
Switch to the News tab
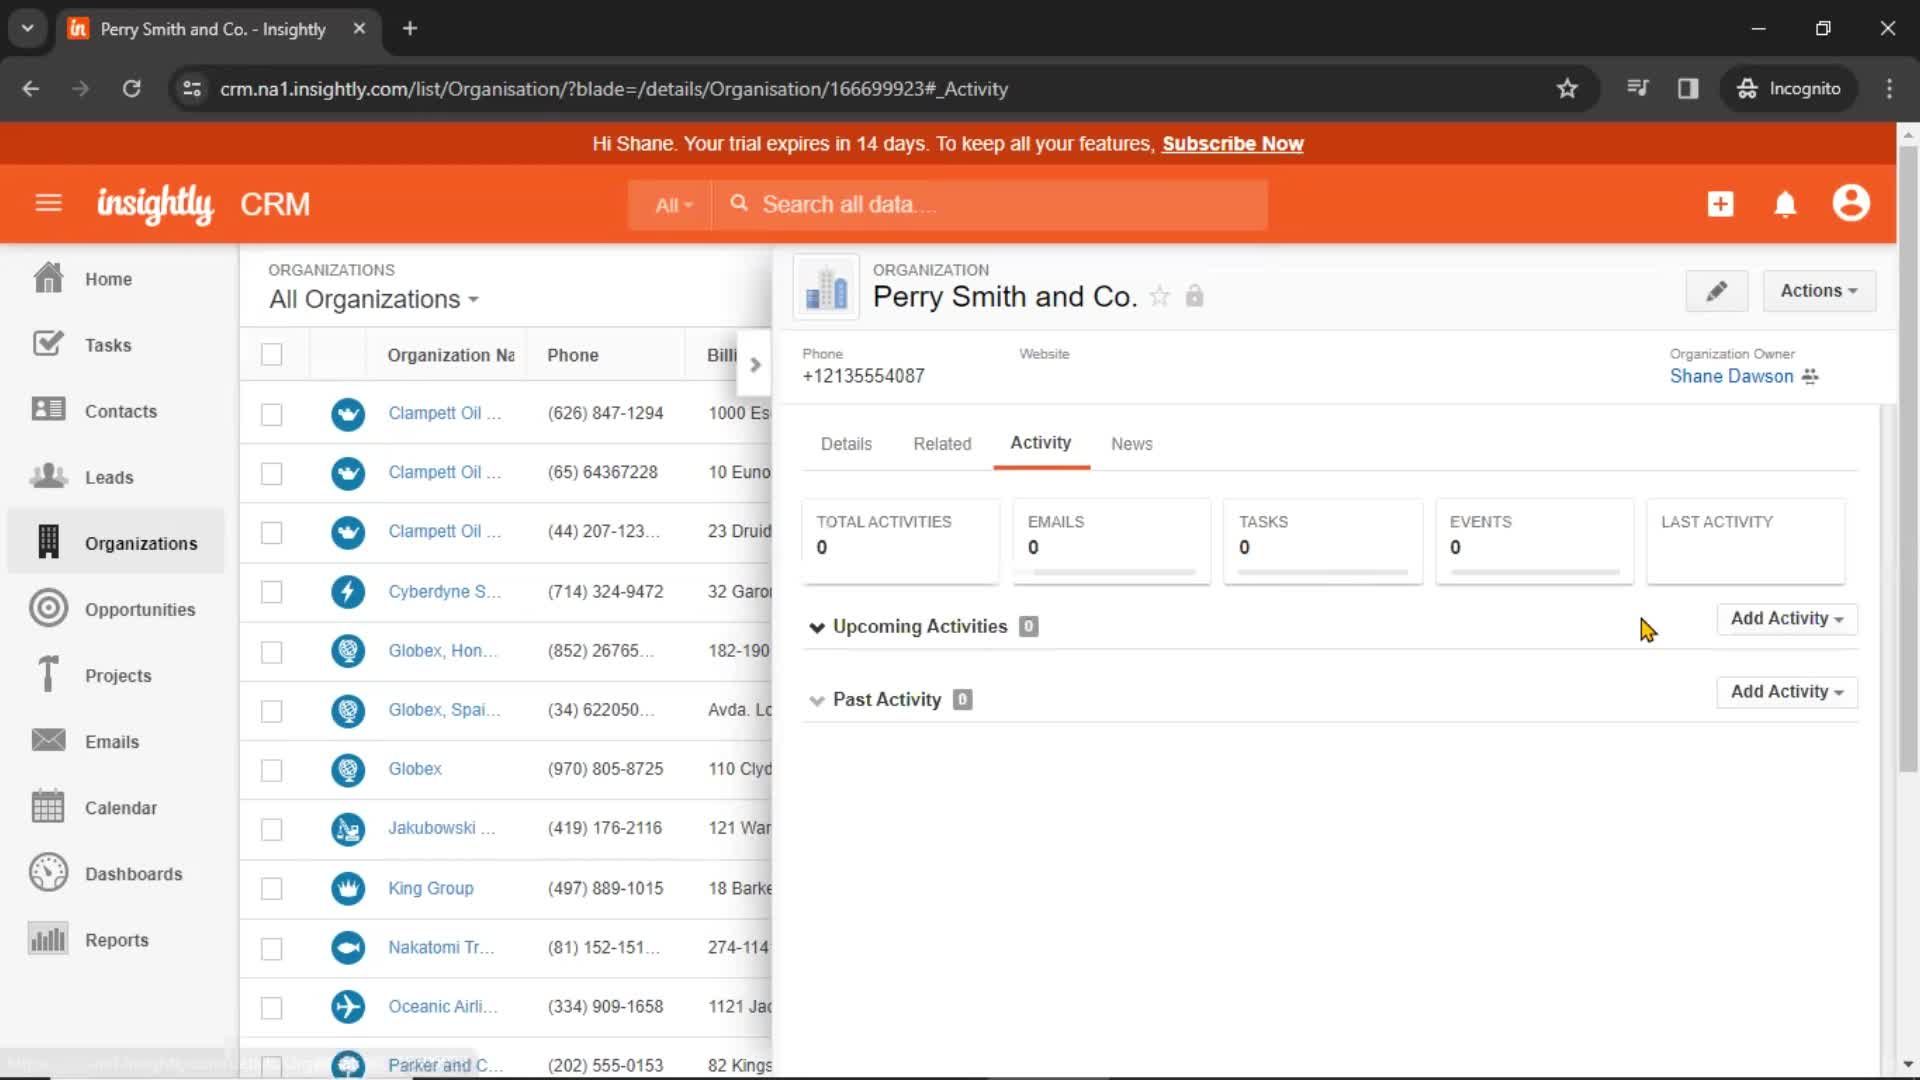[x=1131, y=444]
